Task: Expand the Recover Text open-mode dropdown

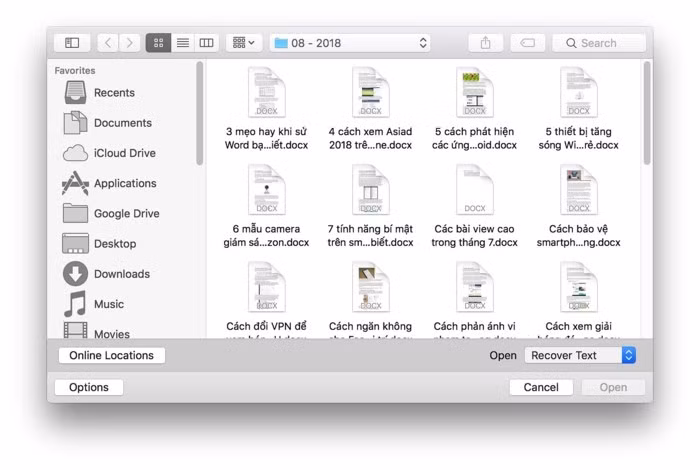Action: (579, 355)
